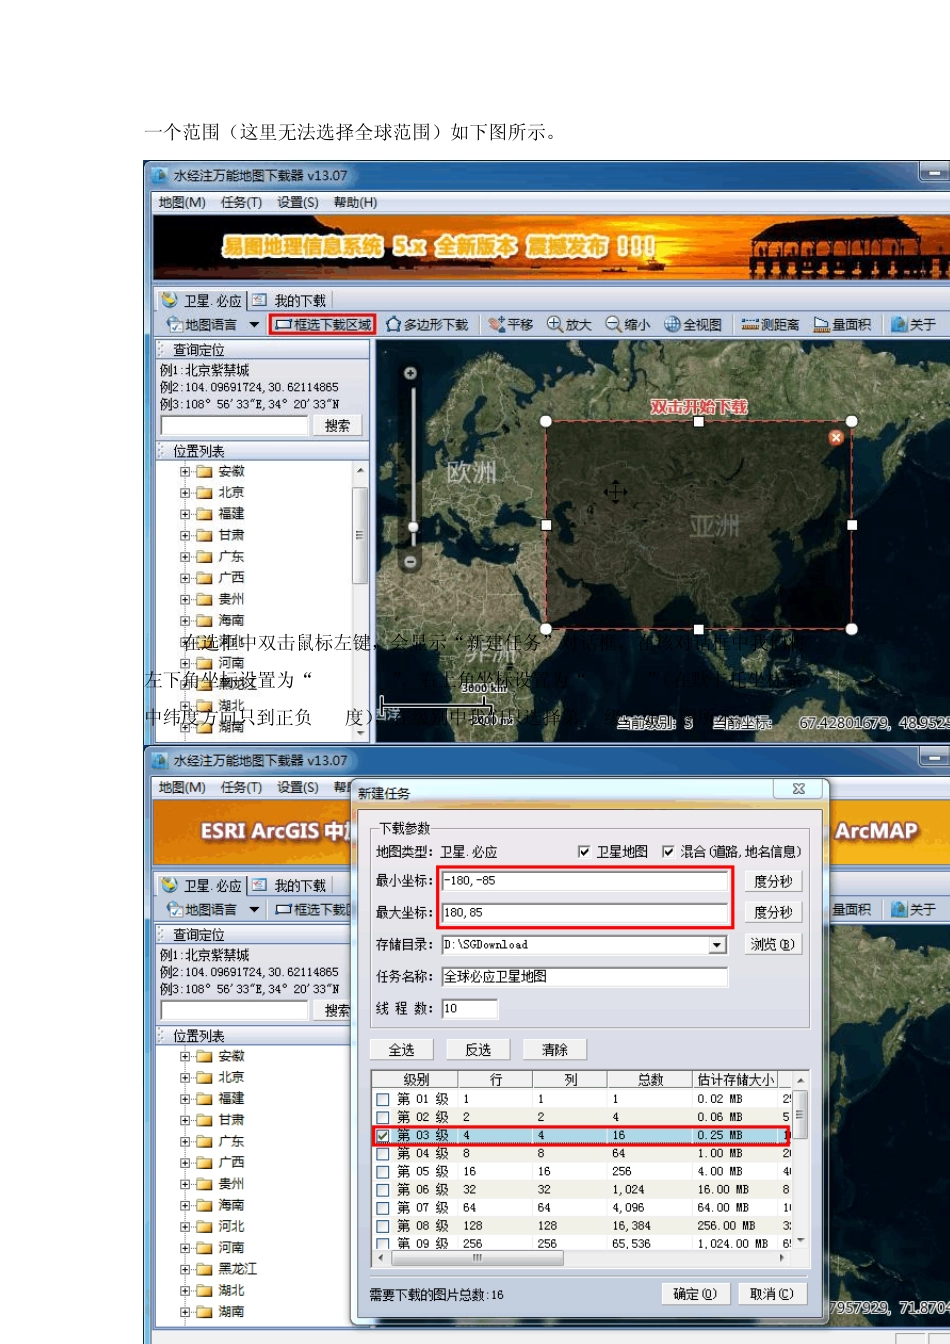This screenshot has width=950, height=1344.
Task: Check the 第 04 级 level checkbox
Action: pyautogui.click(x=383, y=1154)
